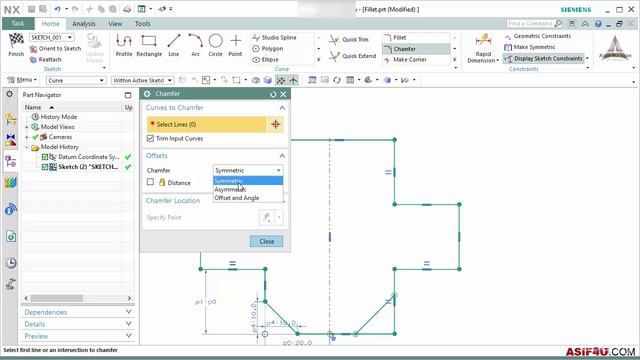Open the Task tab
640x360 pixels.
click(18, 24)
